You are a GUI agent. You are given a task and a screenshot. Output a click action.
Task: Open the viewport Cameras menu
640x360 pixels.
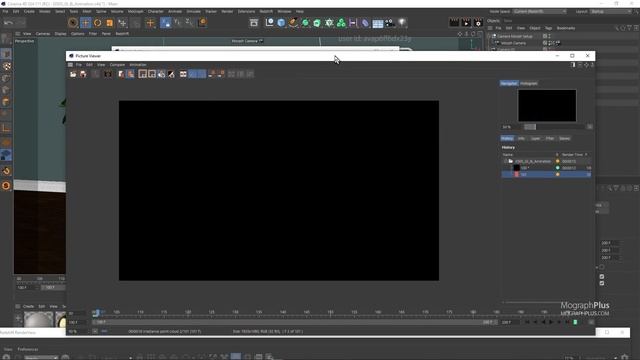(x=43, y=33)
